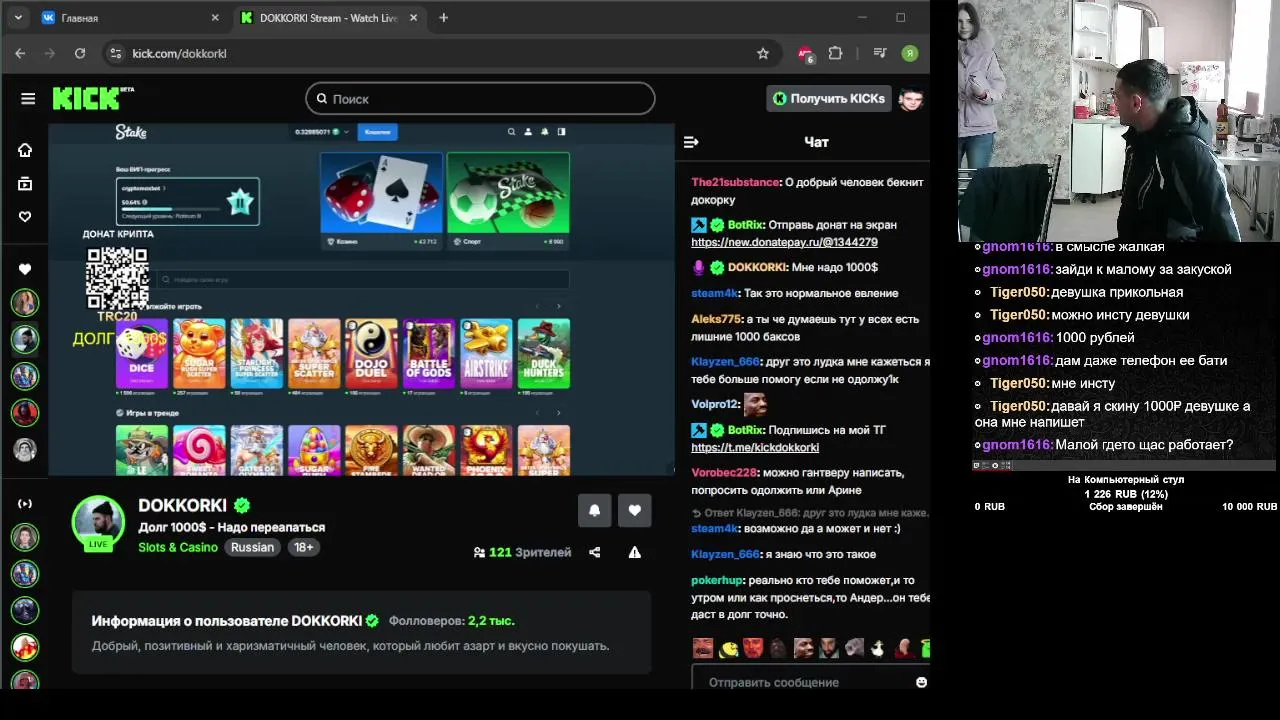
Task: Reload the page
Action: (x=80, y=53)
